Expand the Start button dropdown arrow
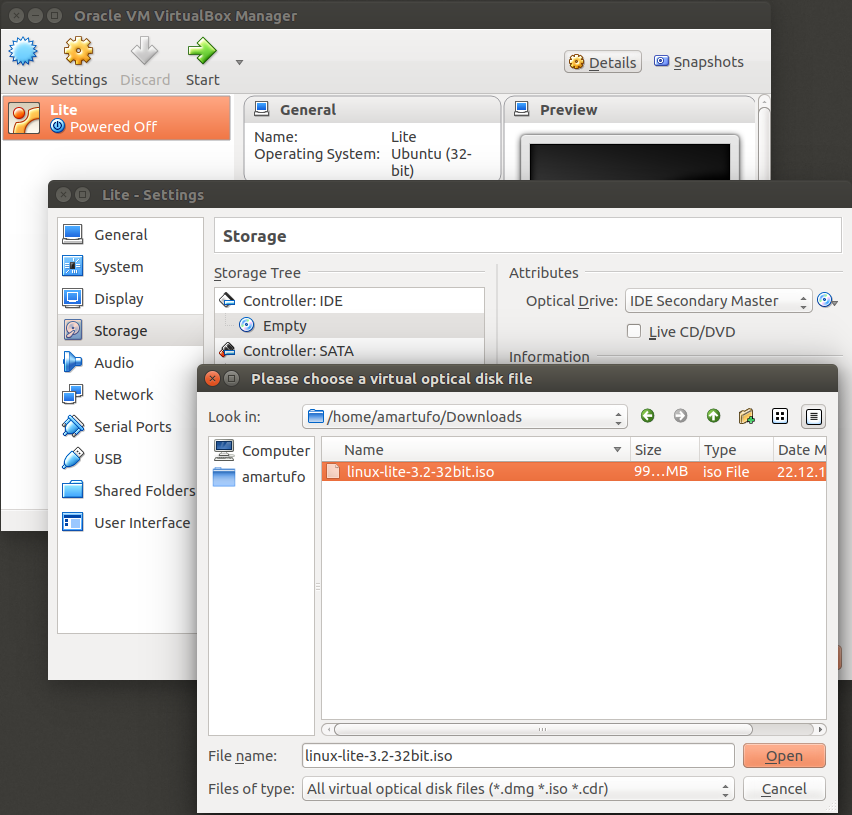 click(x=239, y=62)
